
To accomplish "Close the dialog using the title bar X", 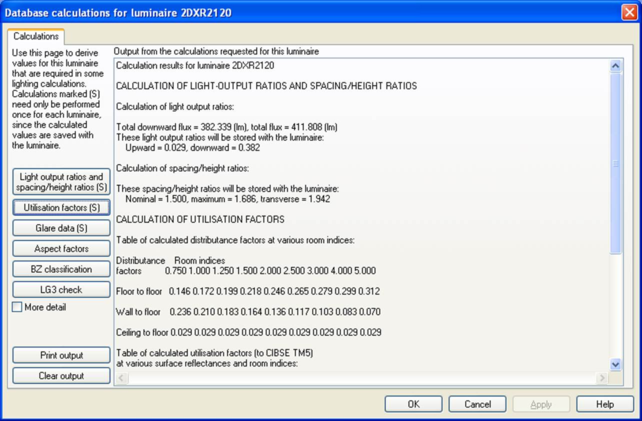I will pos(627,11).
